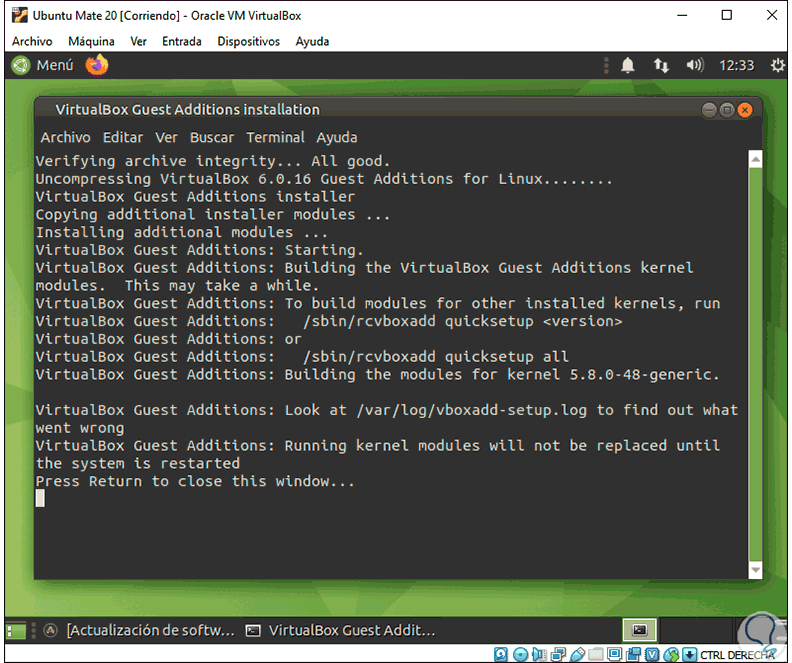Click the 'Press Return to close this window...' line

click(x=195, y=481)
